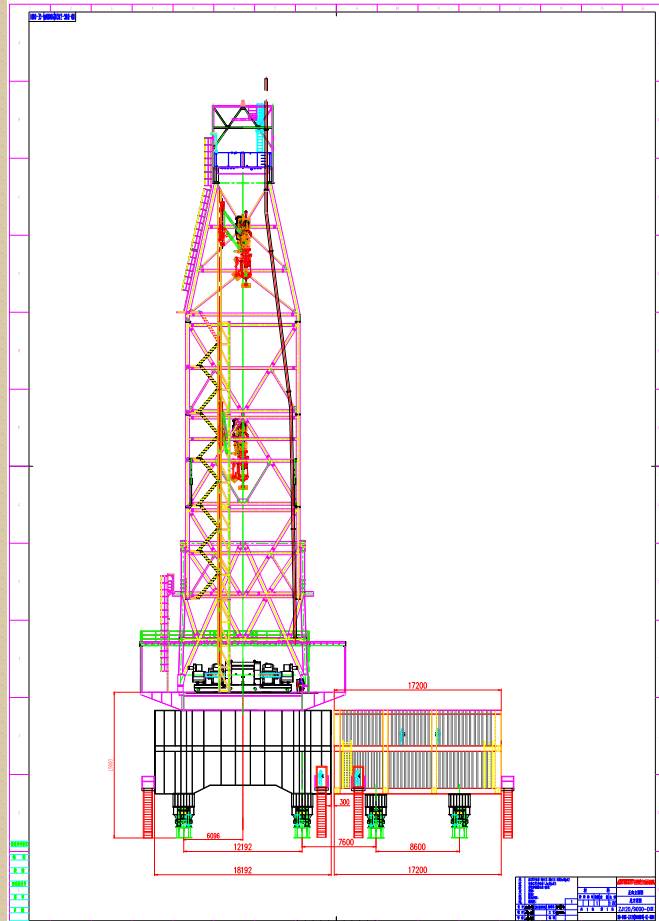Select the black substructure frame below drill floor
This screenshot has height=921, width=659.
pos(240,745)
